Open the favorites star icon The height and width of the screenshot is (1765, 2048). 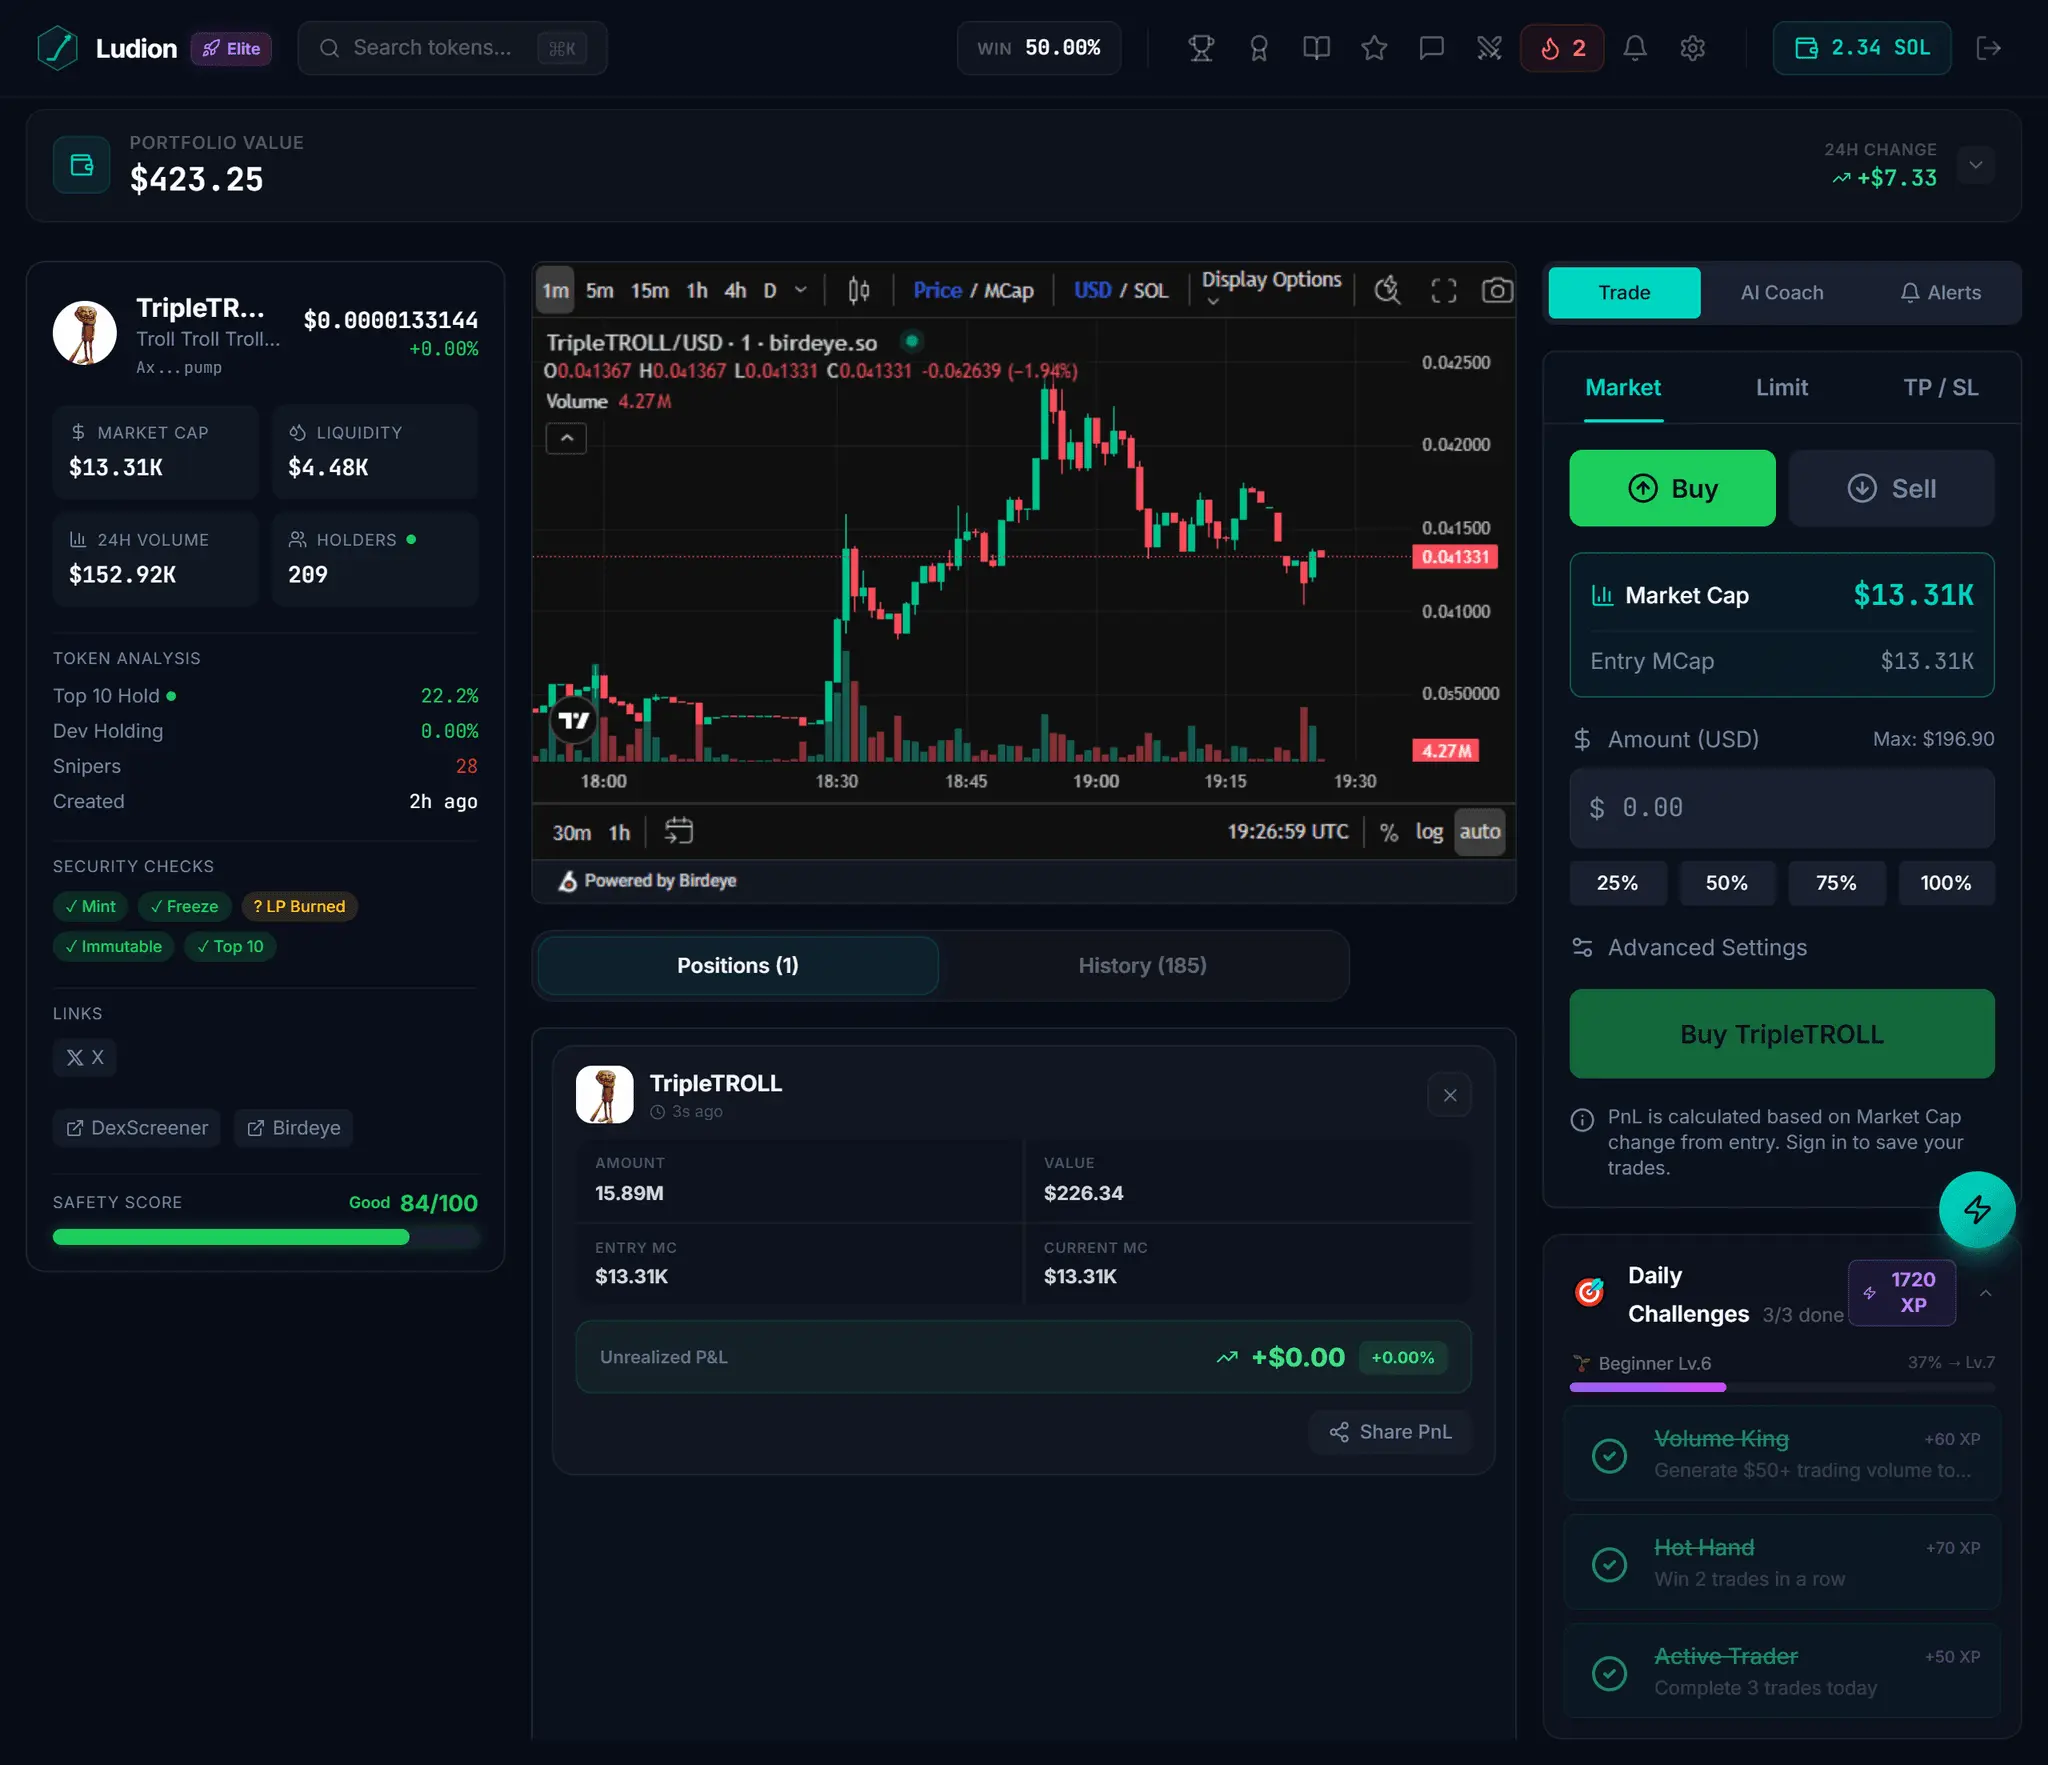pyautogui.click(x=1374, y=48)
